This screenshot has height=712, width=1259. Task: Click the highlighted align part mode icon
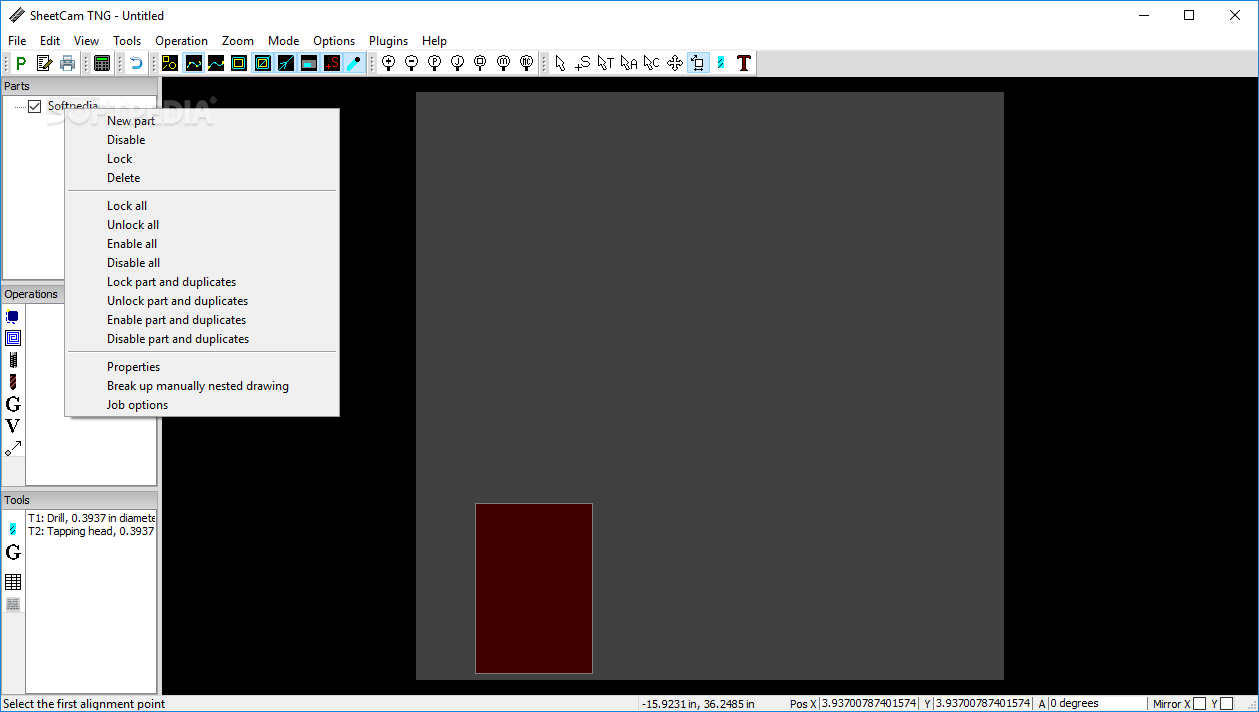(698, 63)
